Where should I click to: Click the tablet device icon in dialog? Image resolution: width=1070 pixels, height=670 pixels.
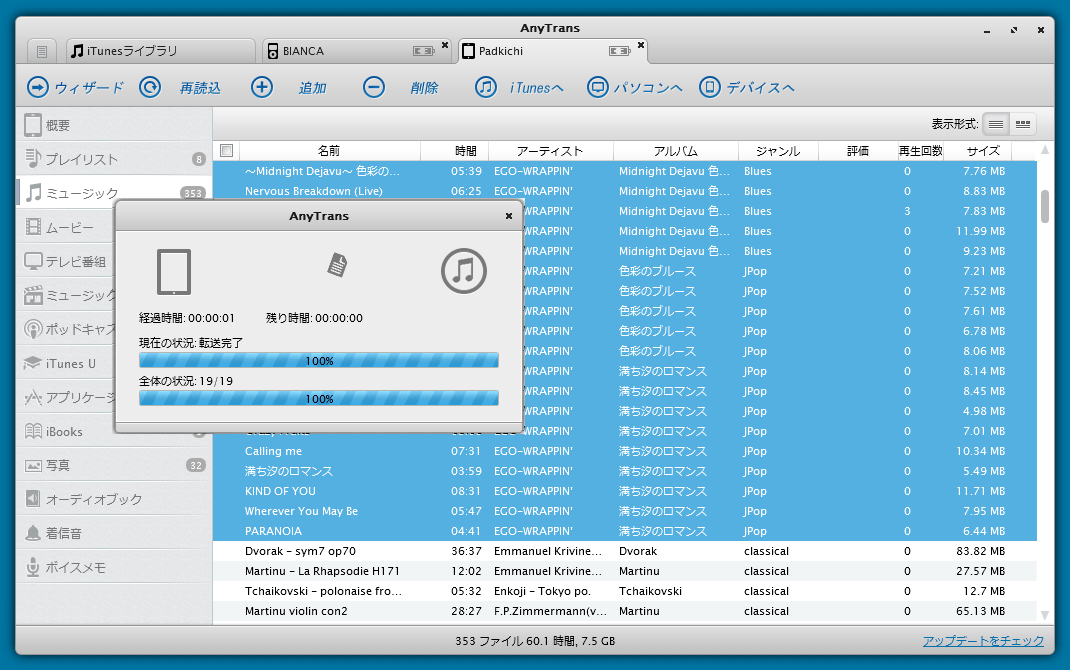174,272
